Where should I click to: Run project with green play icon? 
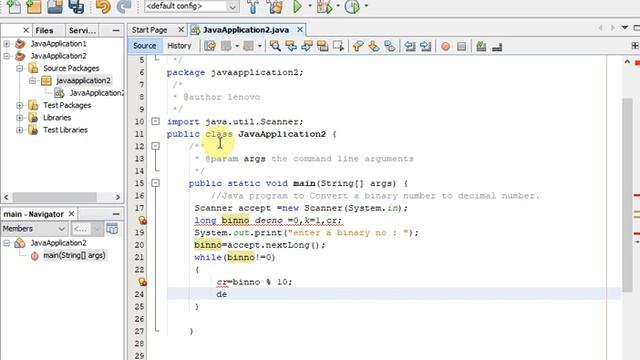298,6
